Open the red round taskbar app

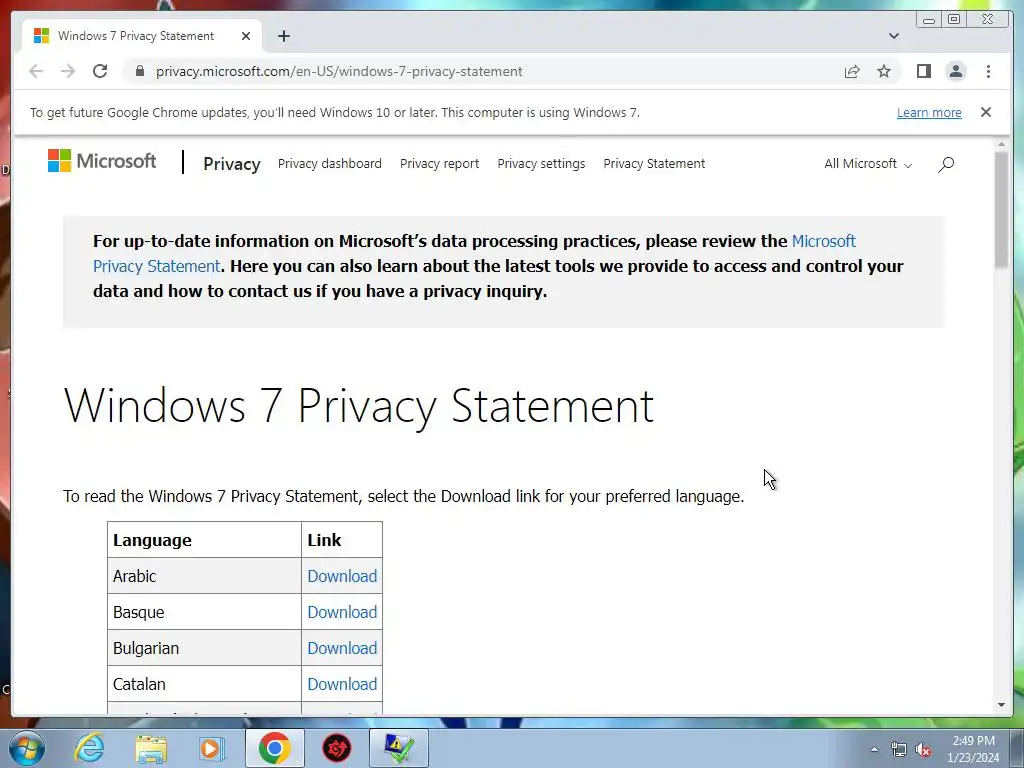click(x=336, y=748)
